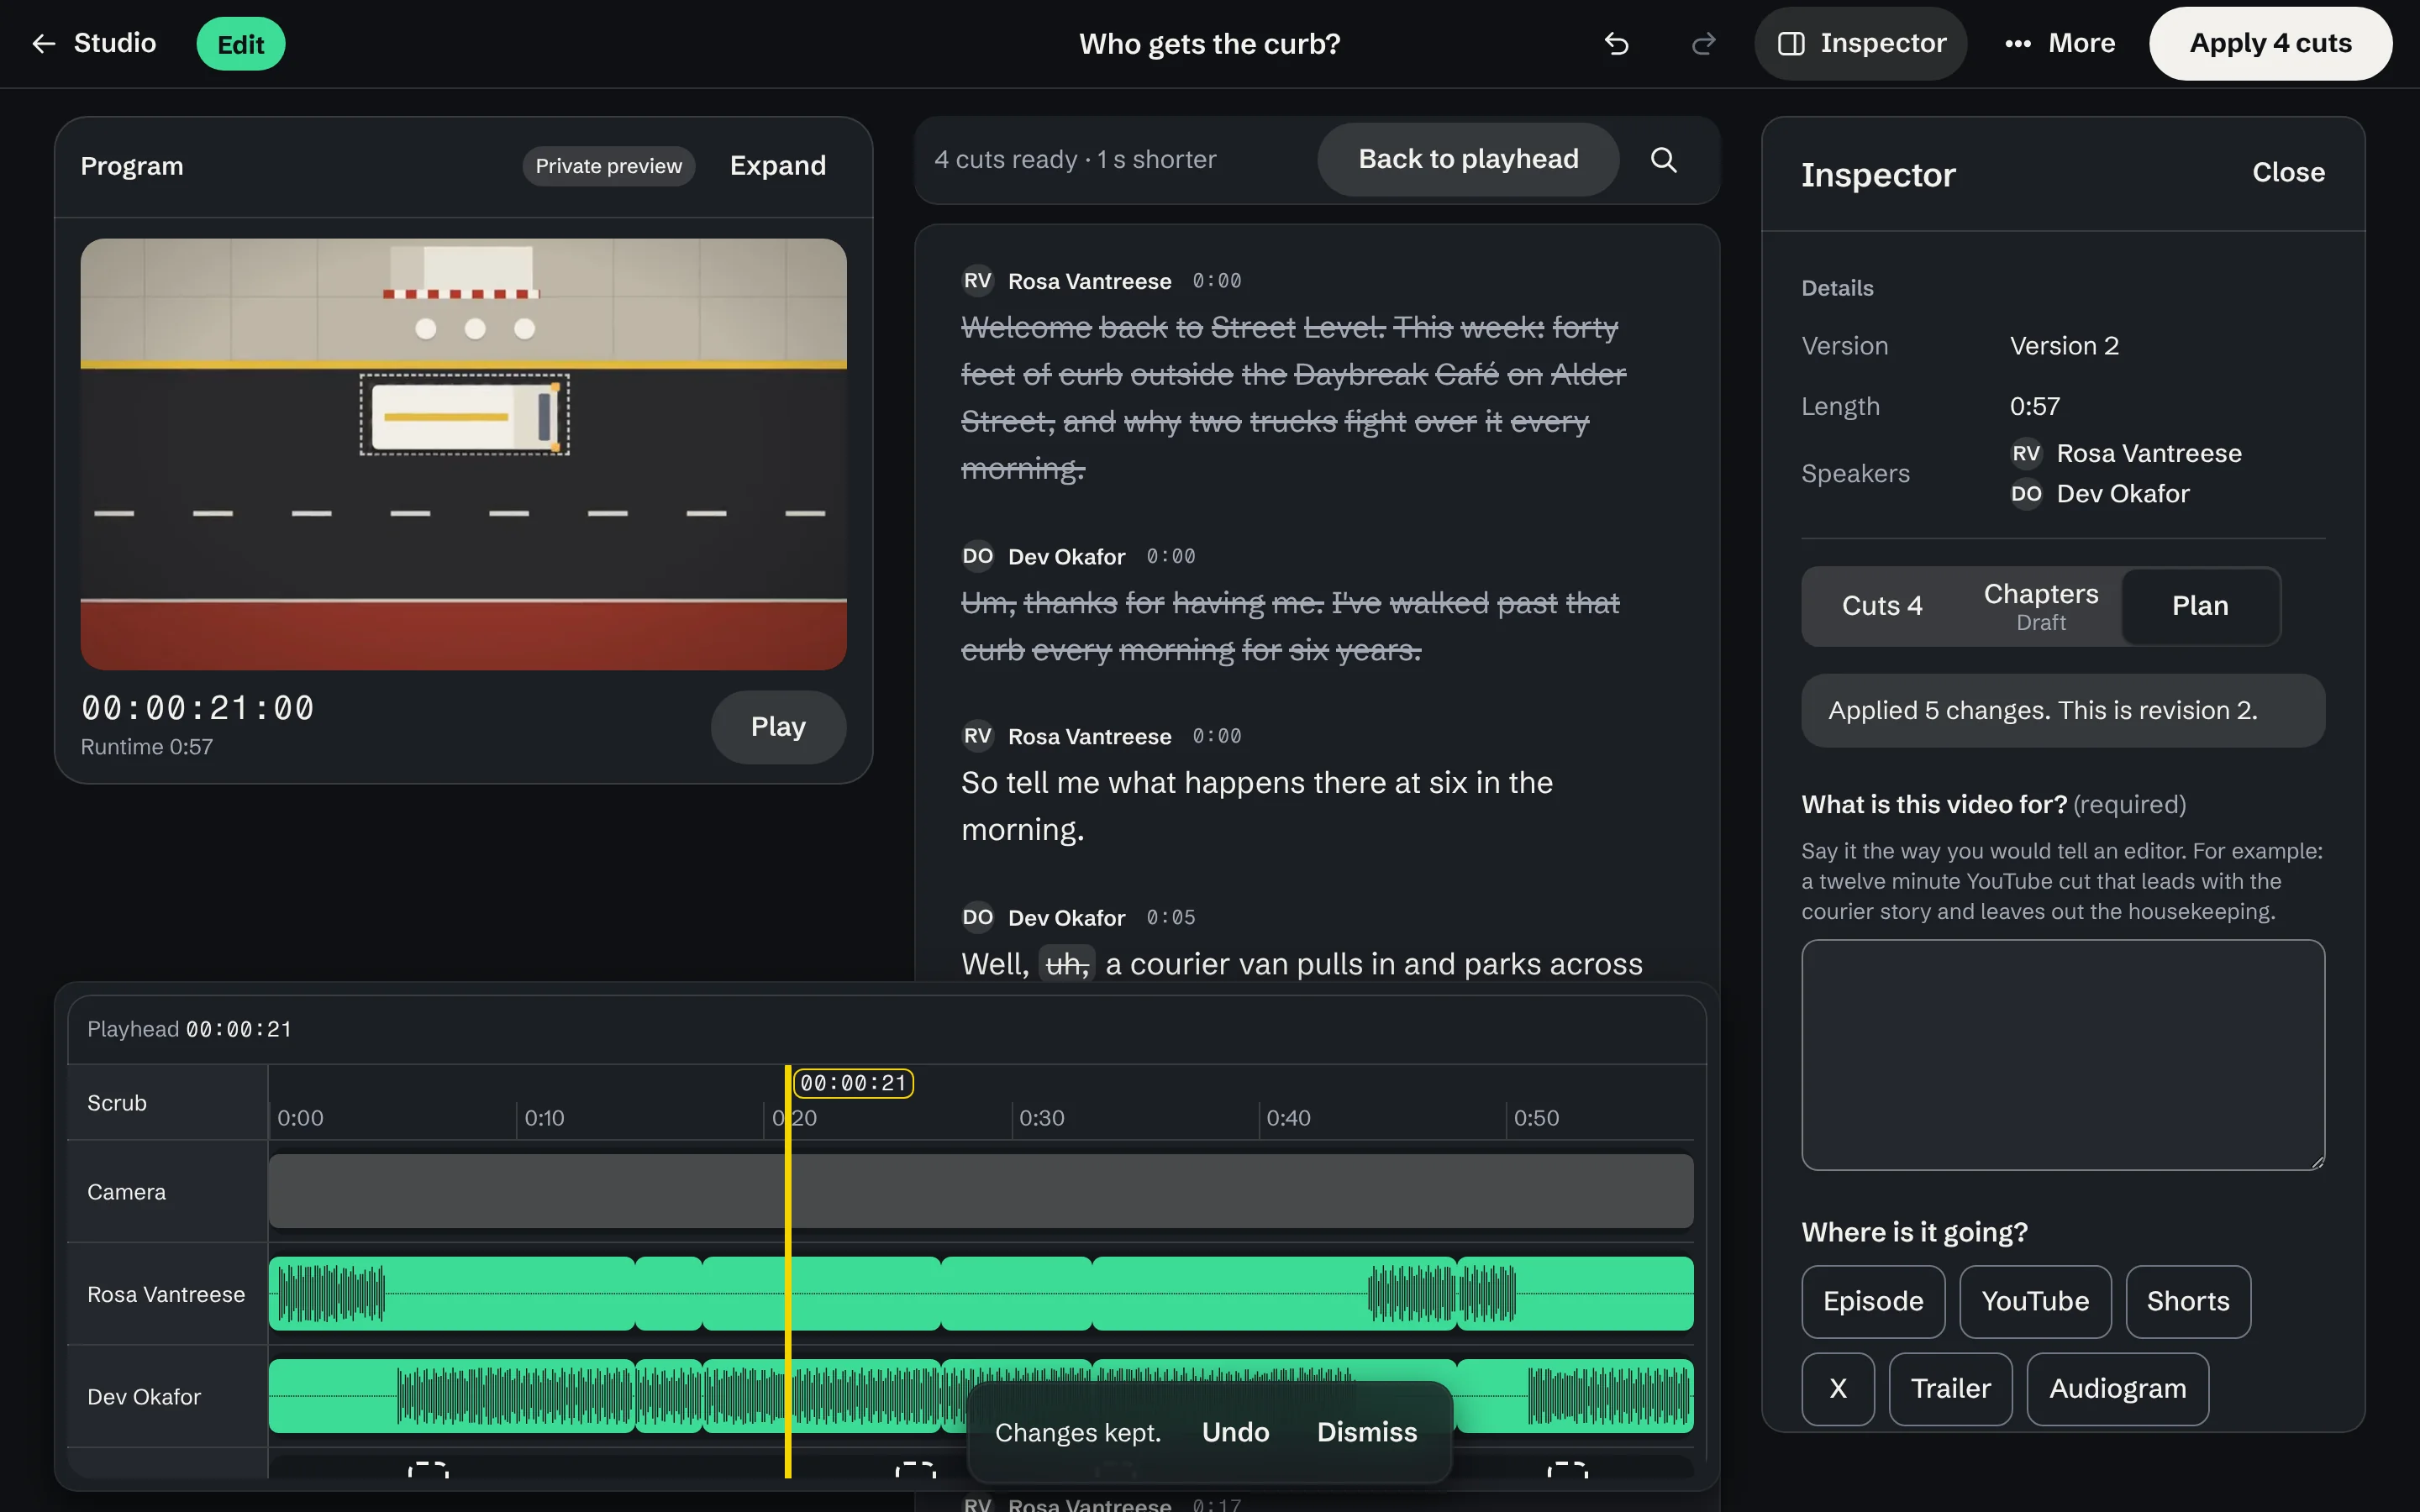Dismiss the Changes kept toast
This screenshot has height=1512, width=2420.
[1366, 1432]
